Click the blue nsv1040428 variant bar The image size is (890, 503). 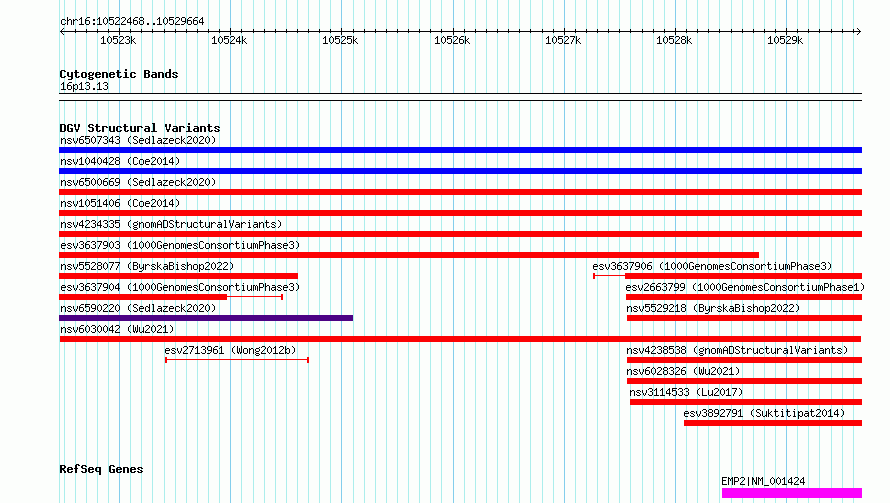click(x=460, y=171)
